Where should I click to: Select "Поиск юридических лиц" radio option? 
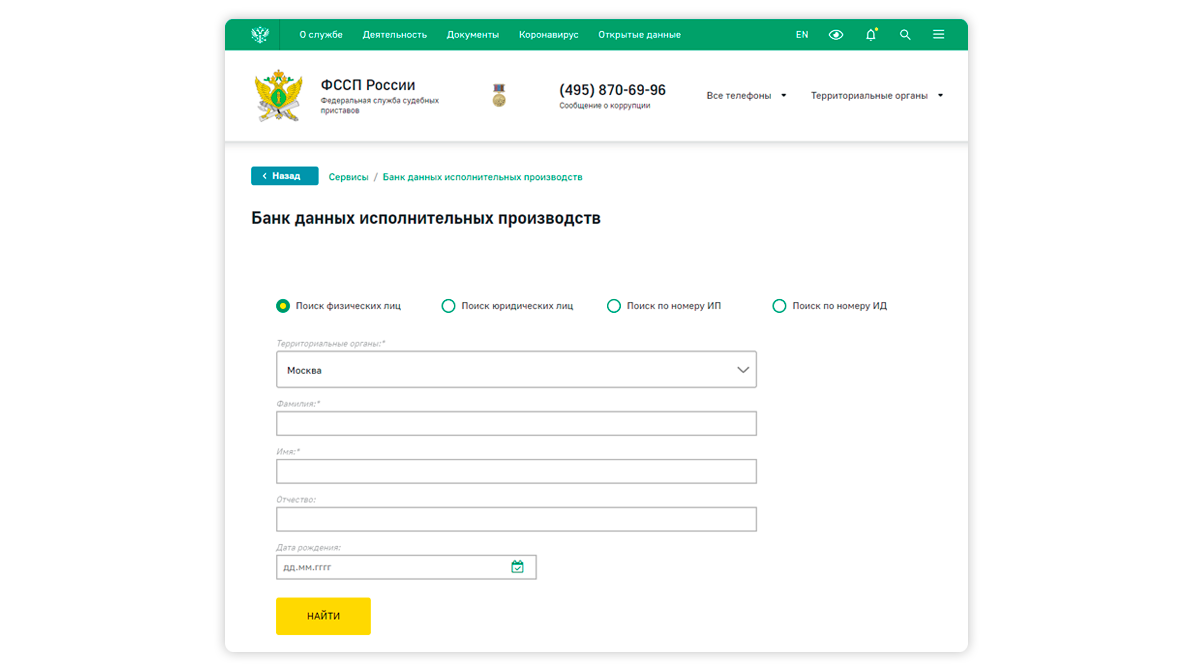(449, 306)
